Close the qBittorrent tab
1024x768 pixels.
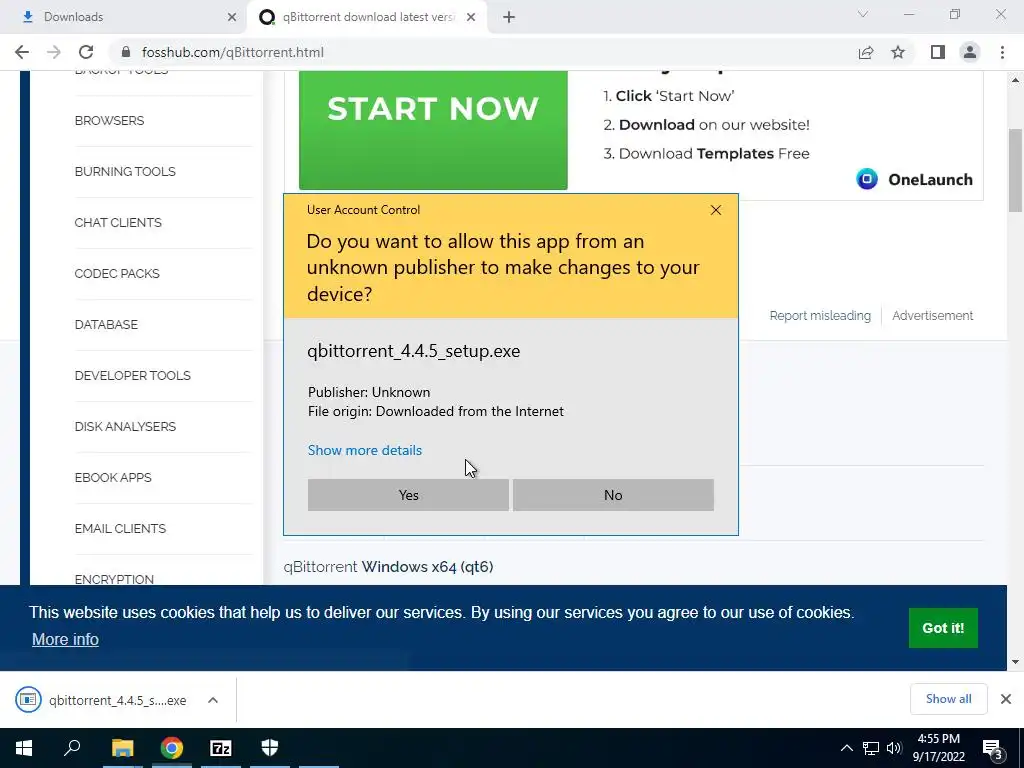(471, 17)
